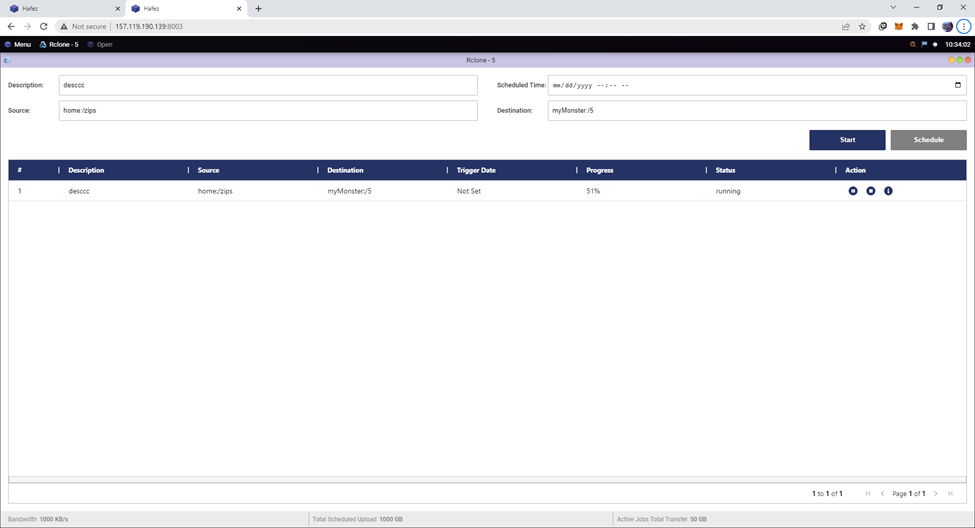Click the # column header

20,170
